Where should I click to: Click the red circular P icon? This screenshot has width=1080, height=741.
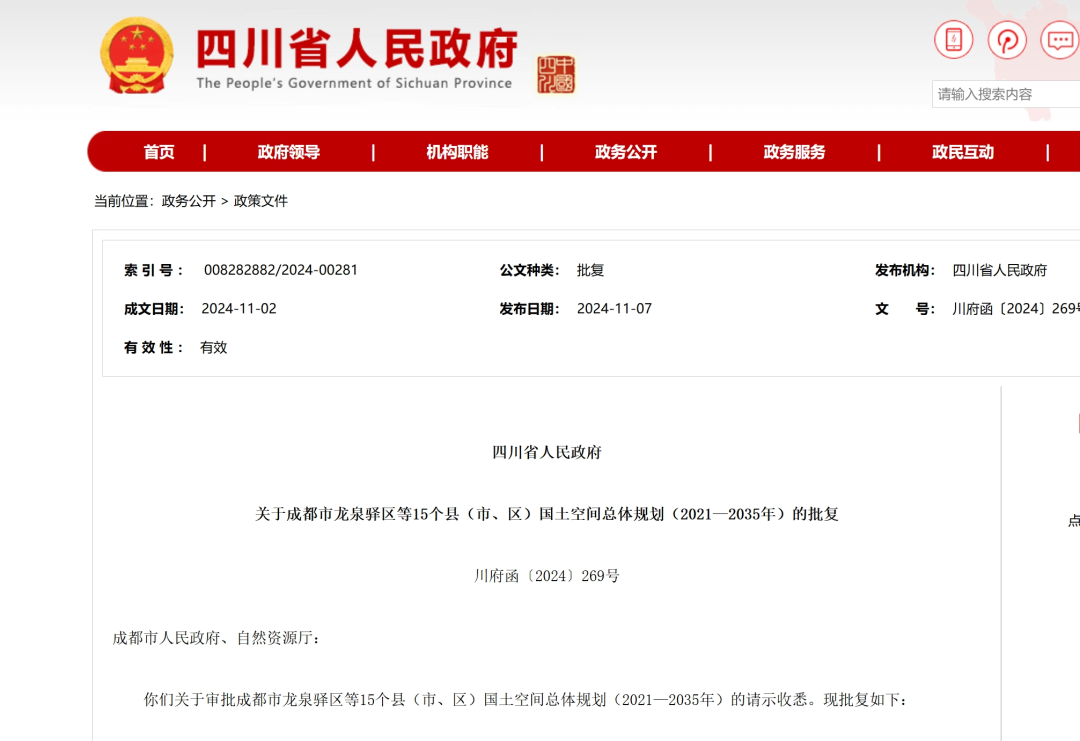tap(1007, 39)
